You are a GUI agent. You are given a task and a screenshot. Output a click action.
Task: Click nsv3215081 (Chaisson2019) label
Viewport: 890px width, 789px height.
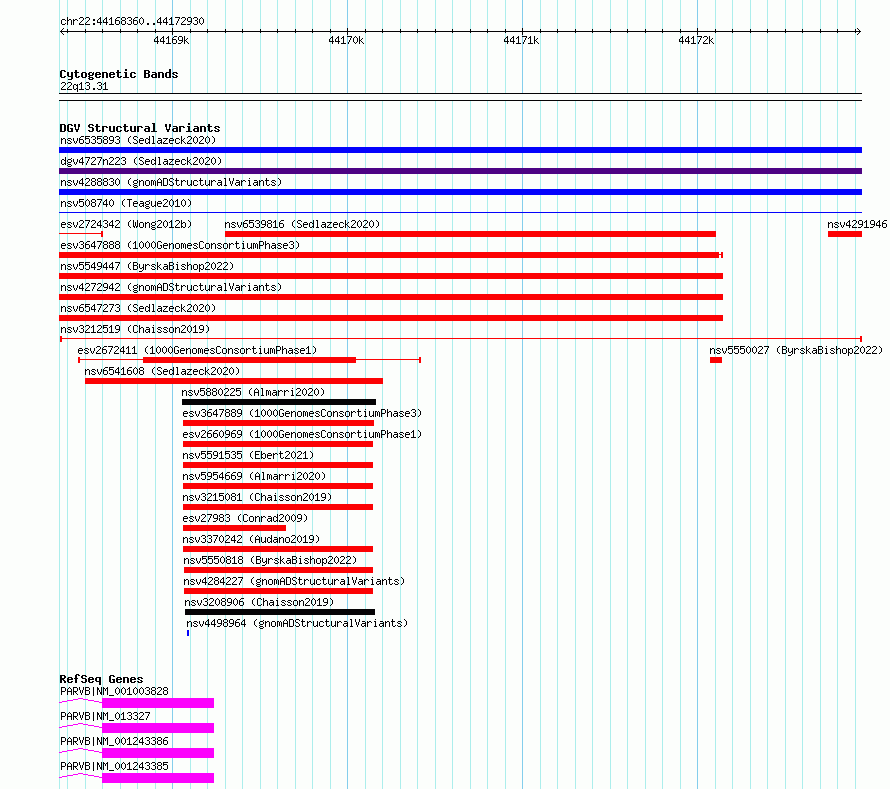257,497
